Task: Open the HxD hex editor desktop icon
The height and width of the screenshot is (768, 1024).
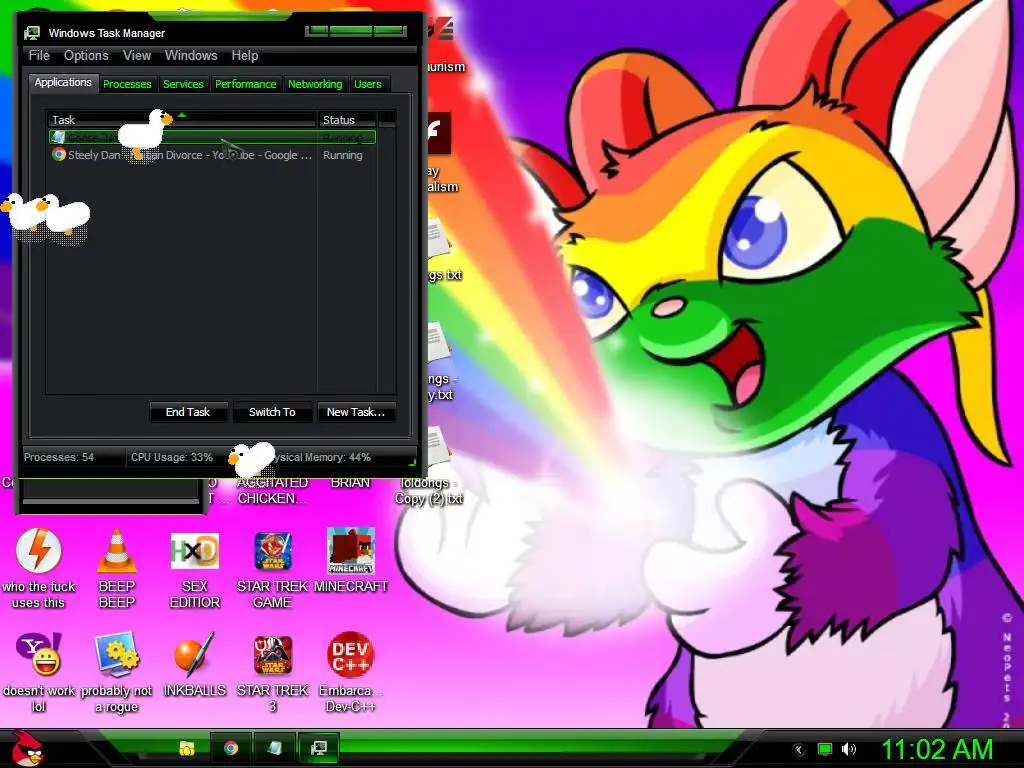Action: coord(195,551)
